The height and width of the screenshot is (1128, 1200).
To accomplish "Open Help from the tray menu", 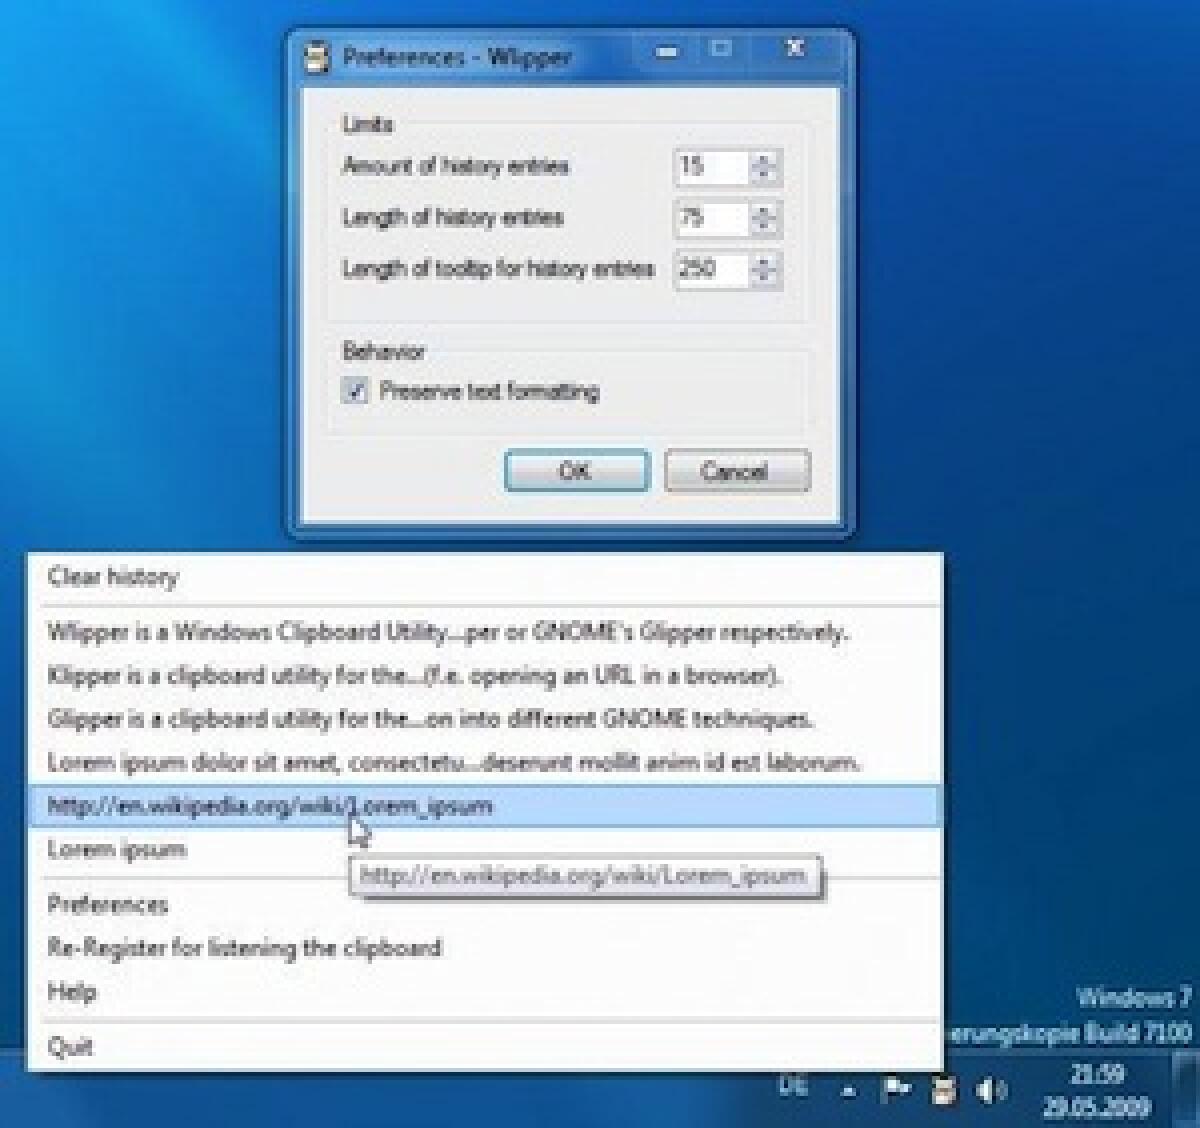I will [484, 992].
